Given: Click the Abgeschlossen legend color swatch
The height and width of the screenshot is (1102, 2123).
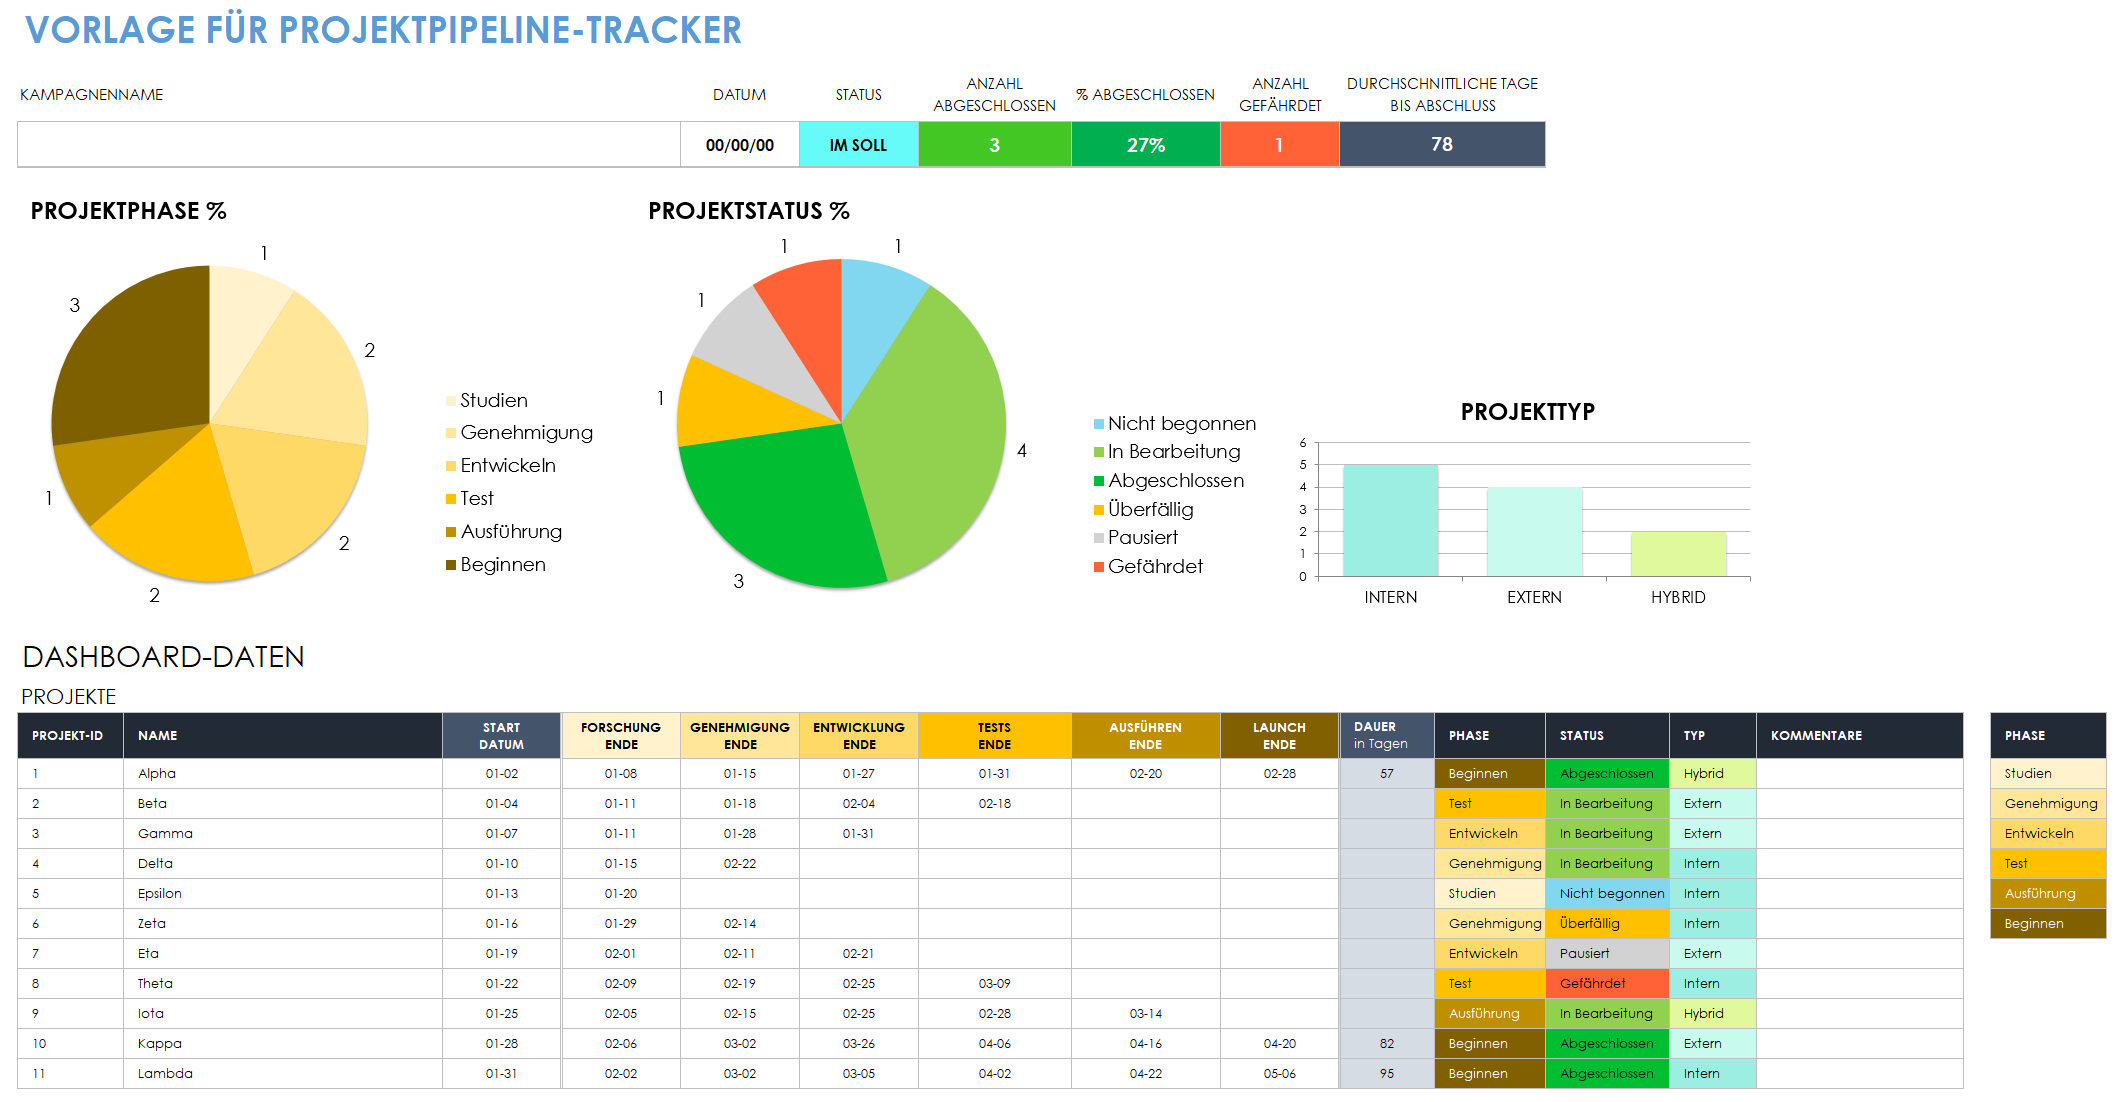Looking at the screenshot, I should click(1099, 481).
